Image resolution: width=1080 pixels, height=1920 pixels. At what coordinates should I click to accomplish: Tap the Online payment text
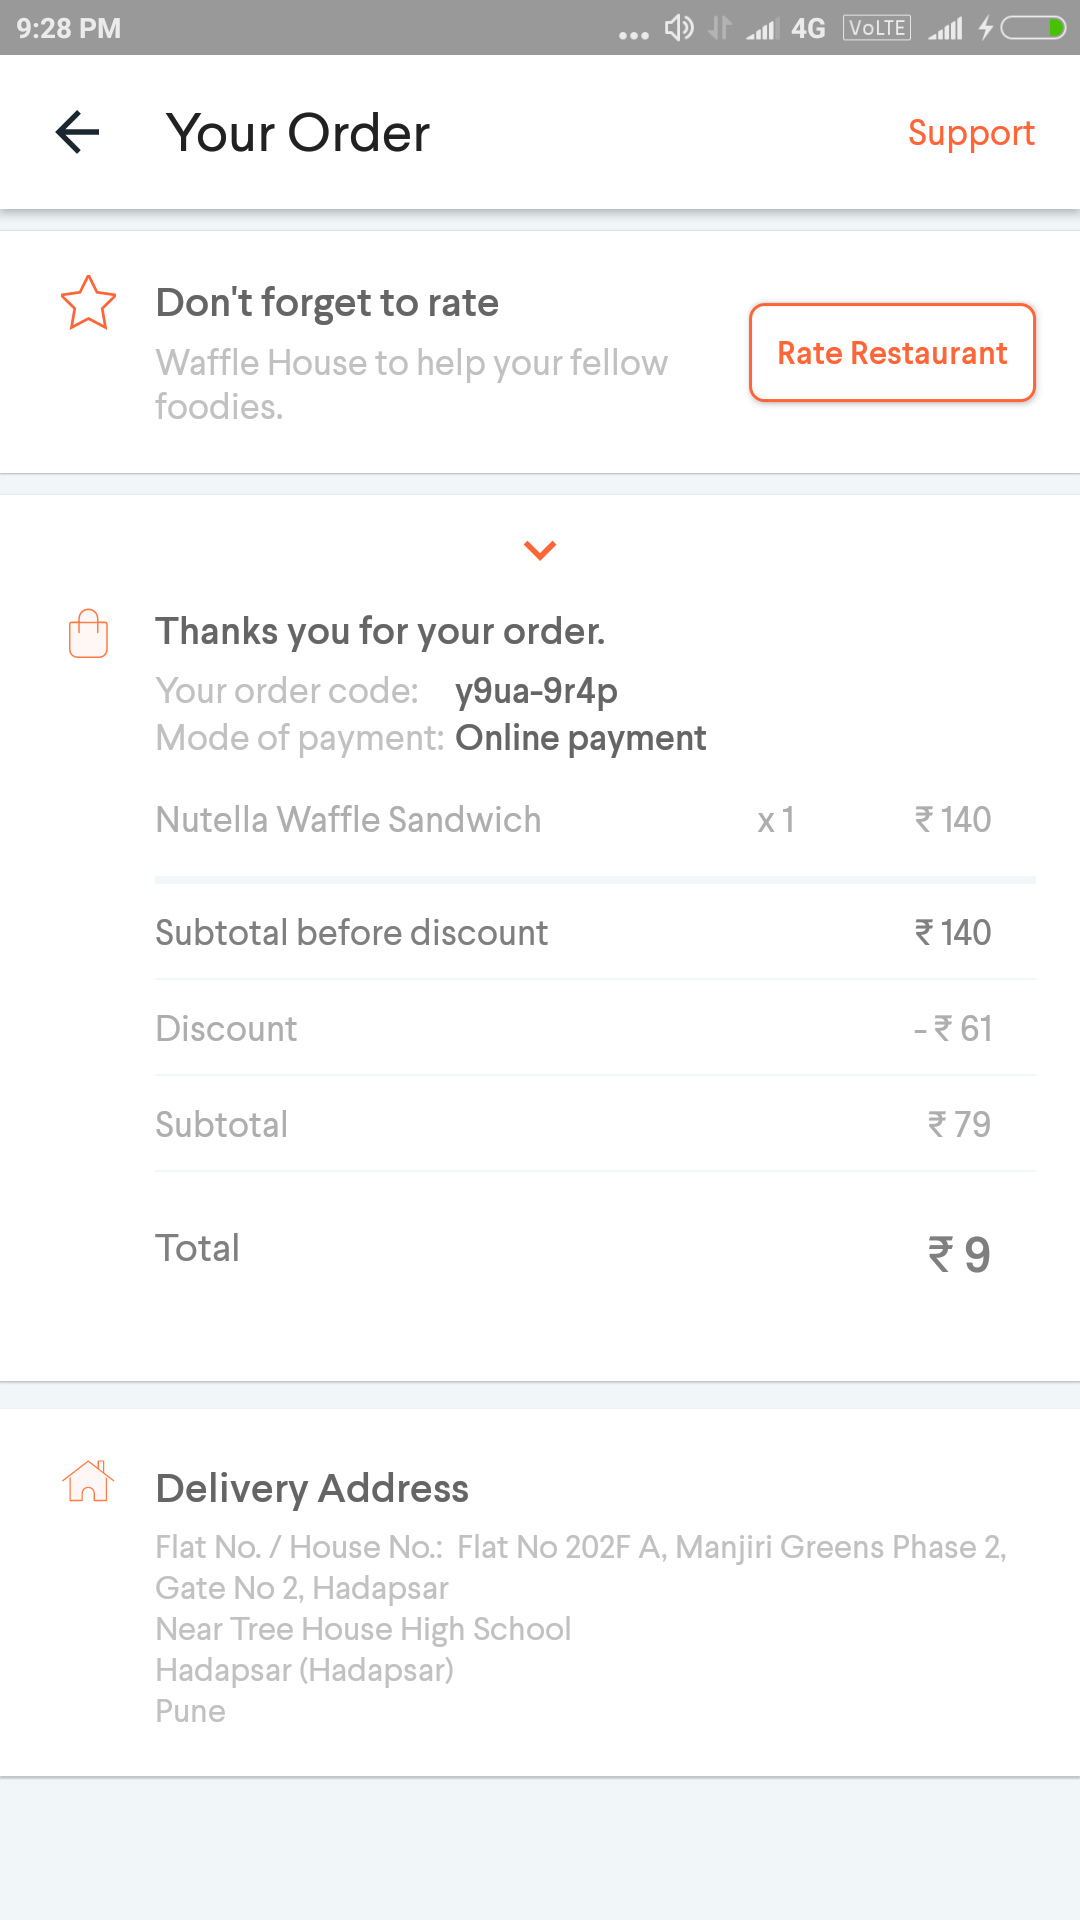580,738
